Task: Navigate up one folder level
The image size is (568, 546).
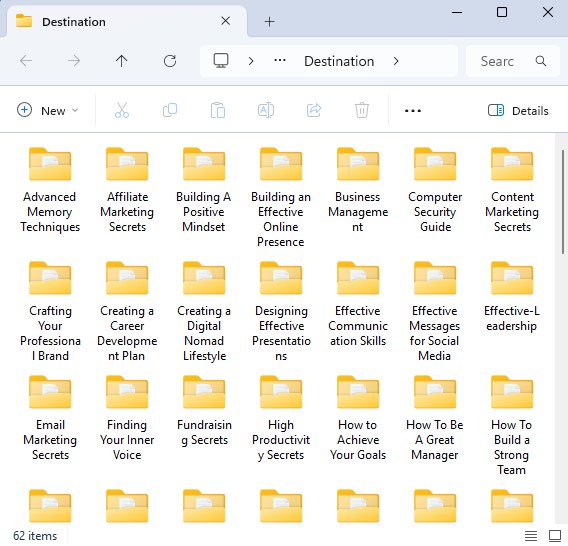Action: click(x=122, y=61)
